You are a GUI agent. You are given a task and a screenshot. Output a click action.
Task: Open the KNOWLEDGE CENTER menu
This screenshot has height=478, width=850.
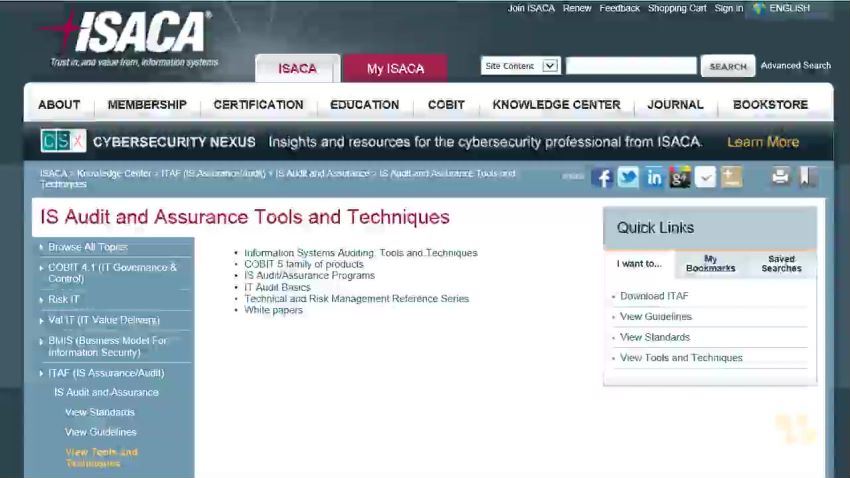(x=556, y=105)
